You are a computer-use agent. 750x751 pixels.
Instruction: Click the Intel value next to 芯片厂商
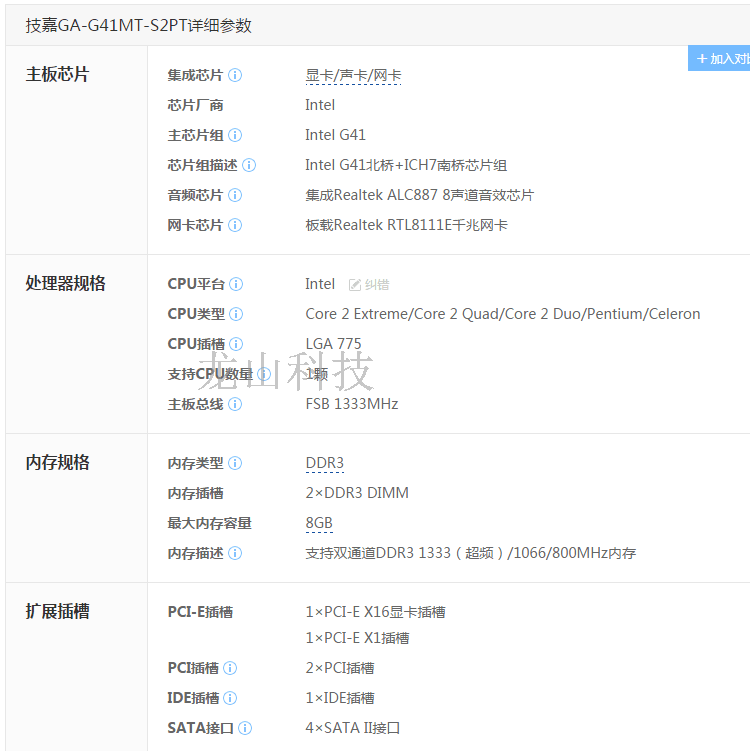point(320,105)
